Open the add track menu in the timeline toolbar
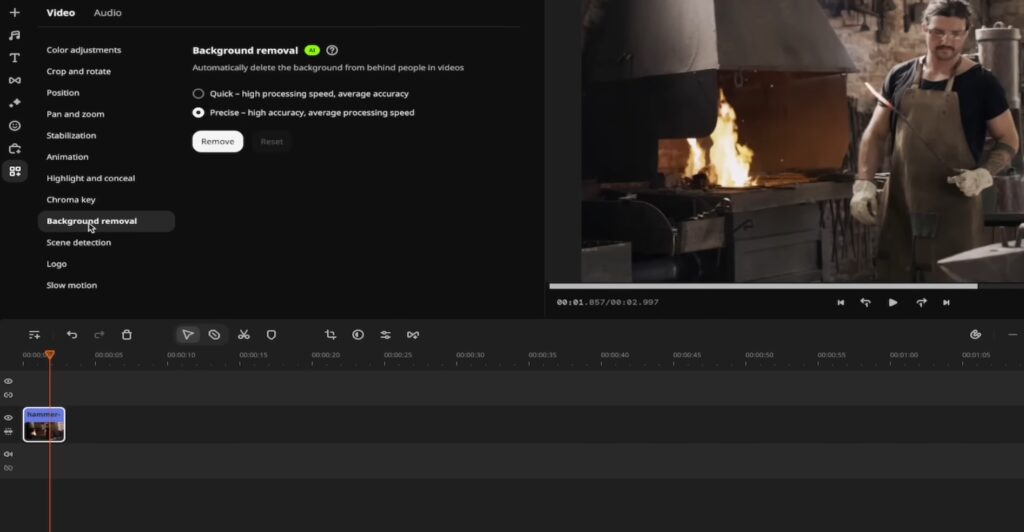1024x532 pixels. (x=34, y=335)
